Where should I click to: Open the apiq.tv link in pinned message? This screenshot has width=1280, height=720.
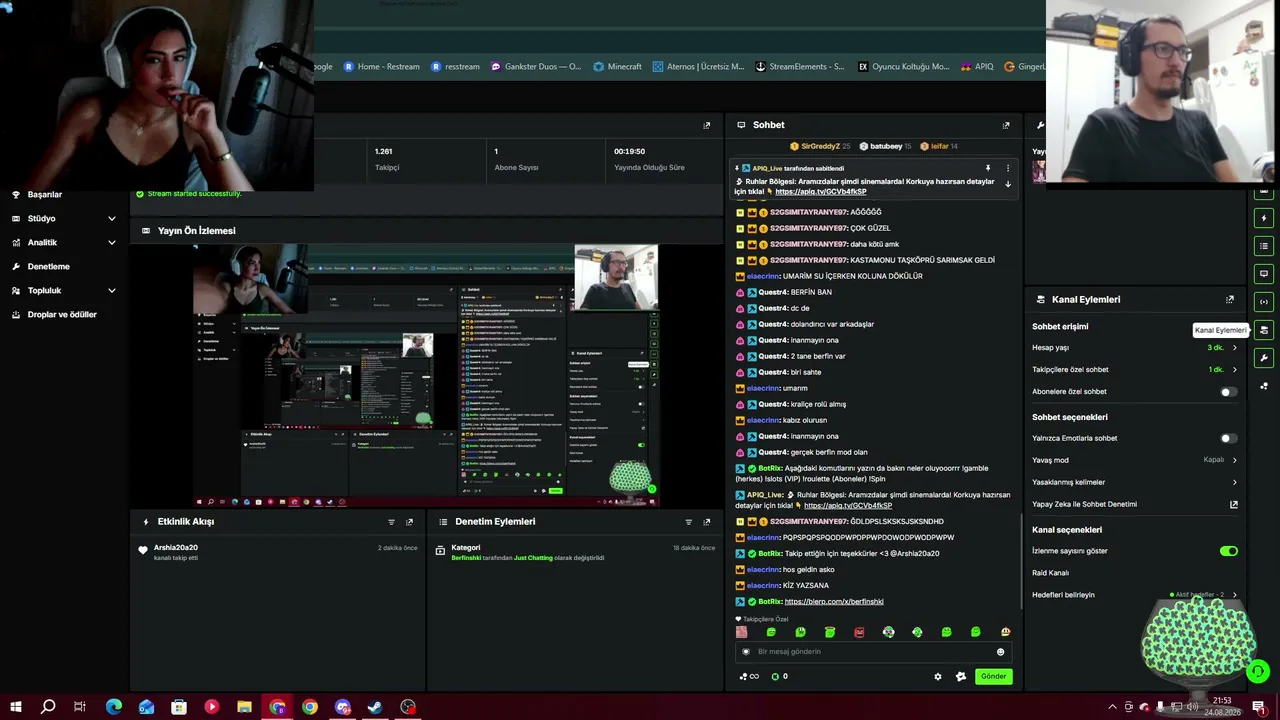click(x=820, y=192)
